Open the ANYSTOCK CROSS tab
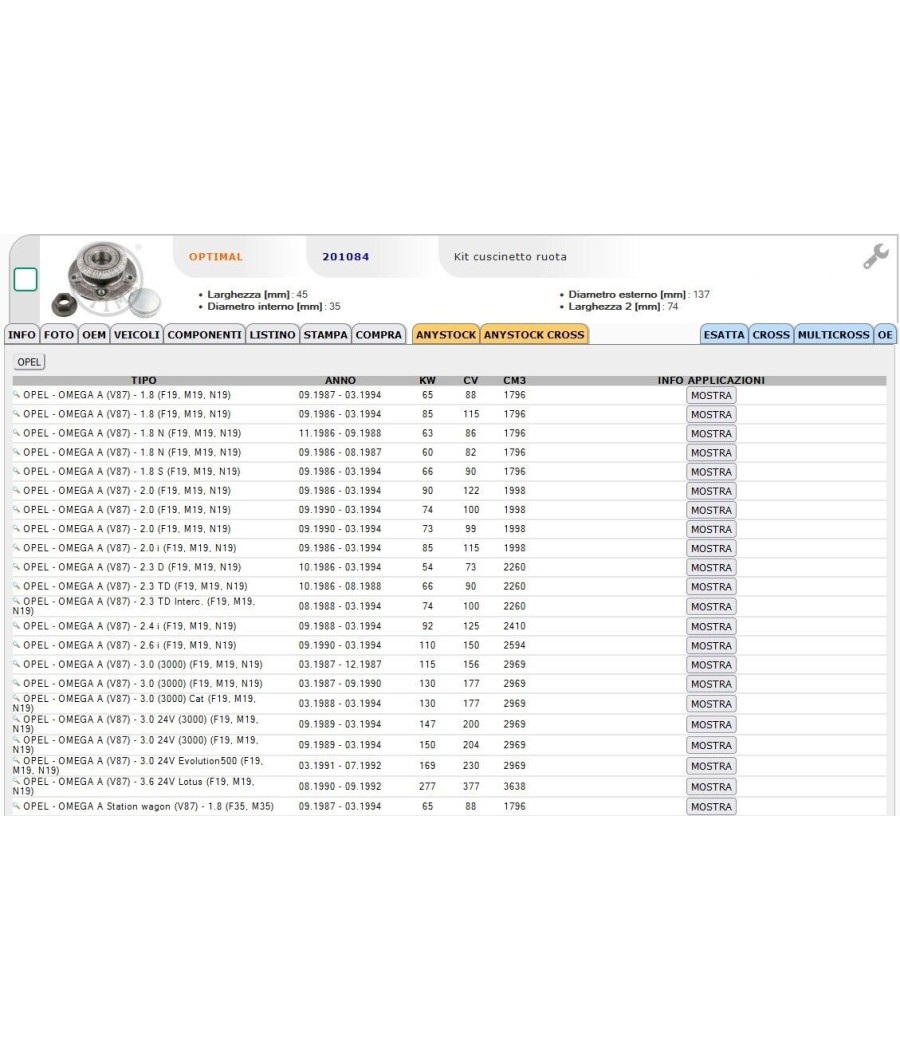Image resolution: width=900 pixels, height=1050 pixels. point(534,334)
